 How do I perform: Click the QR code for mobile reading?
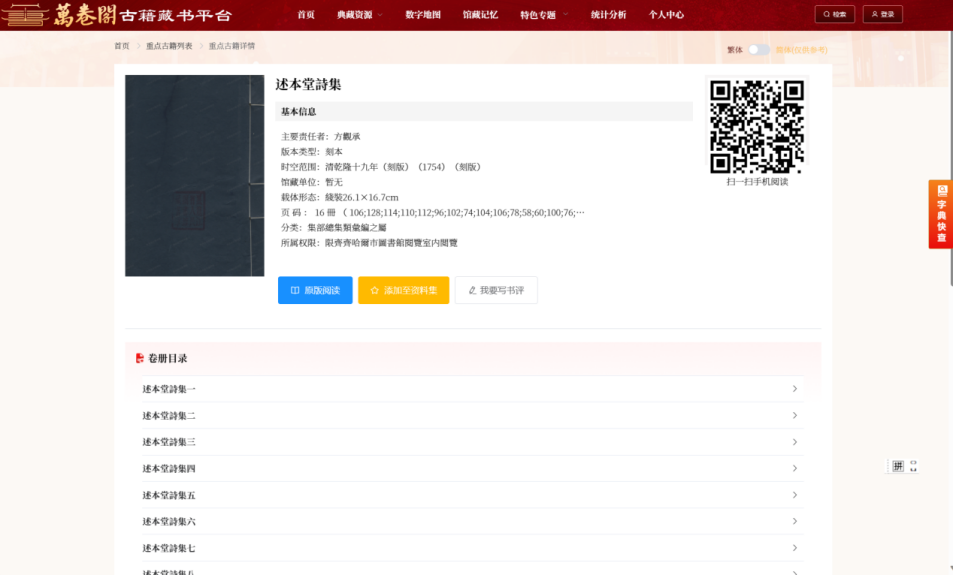[757, 127]
